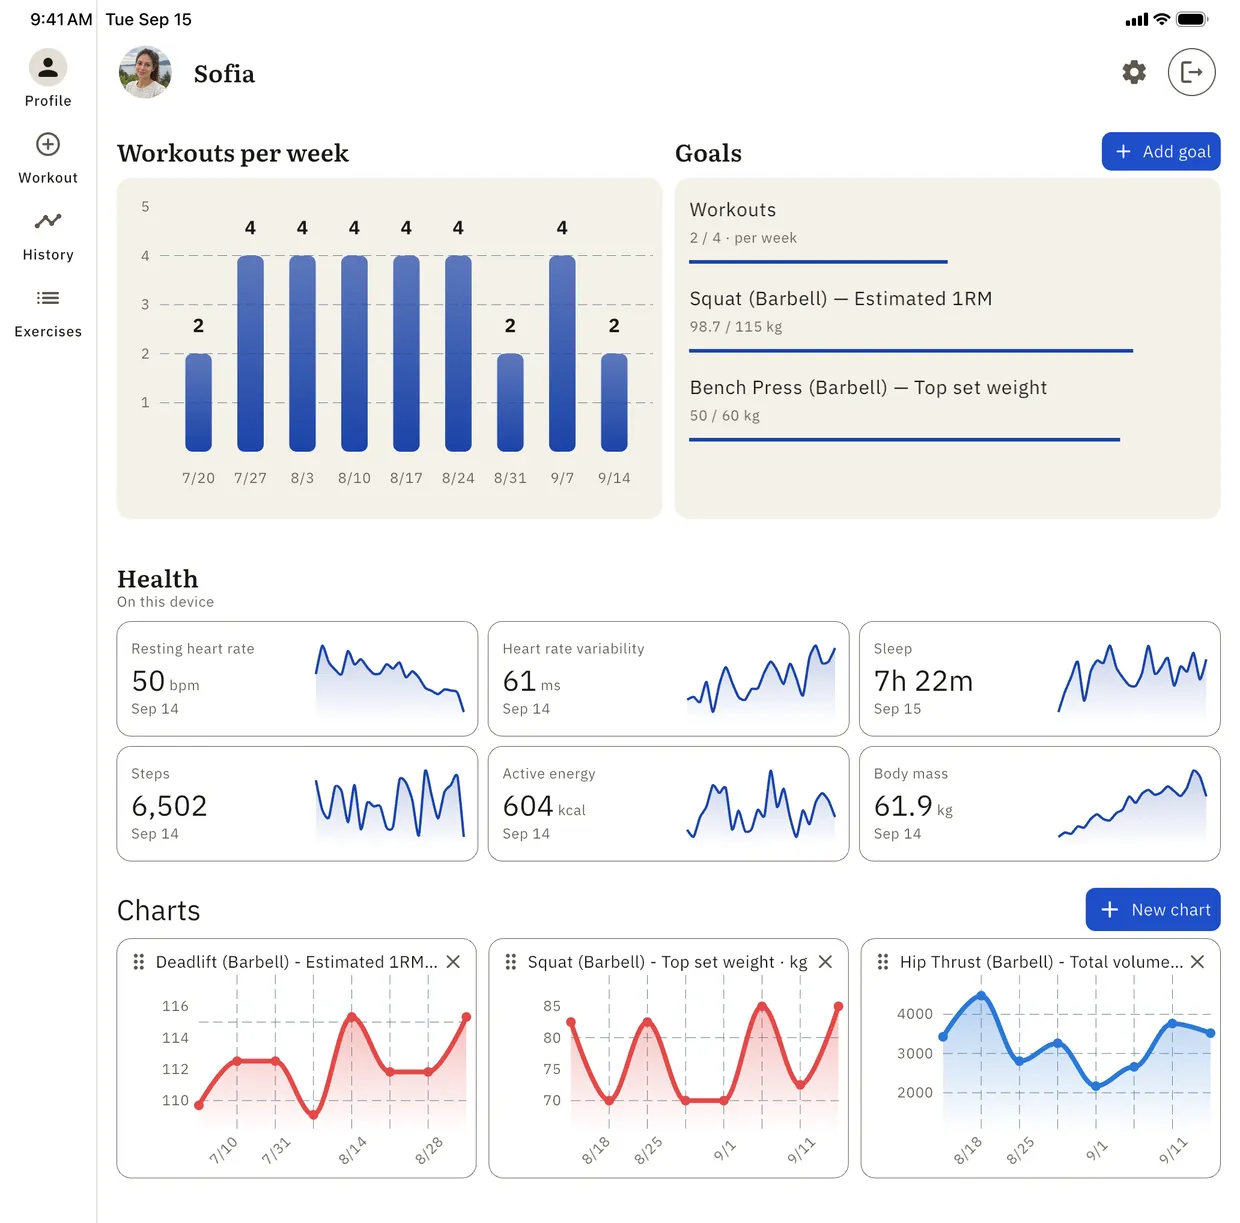Select the Bench Press Top set weight goal
The image size is (1240, 1223).
pos(947,408)
